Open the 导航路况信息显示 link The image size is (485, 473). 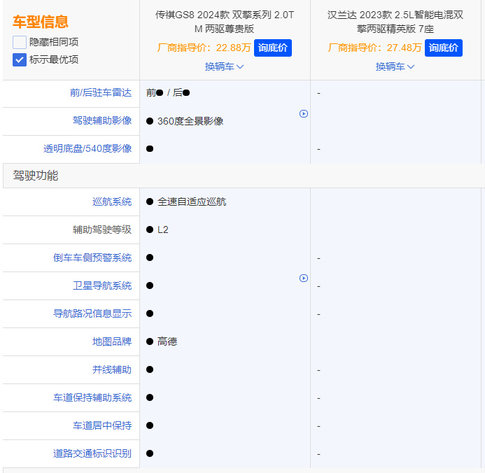tap(93, 314)
